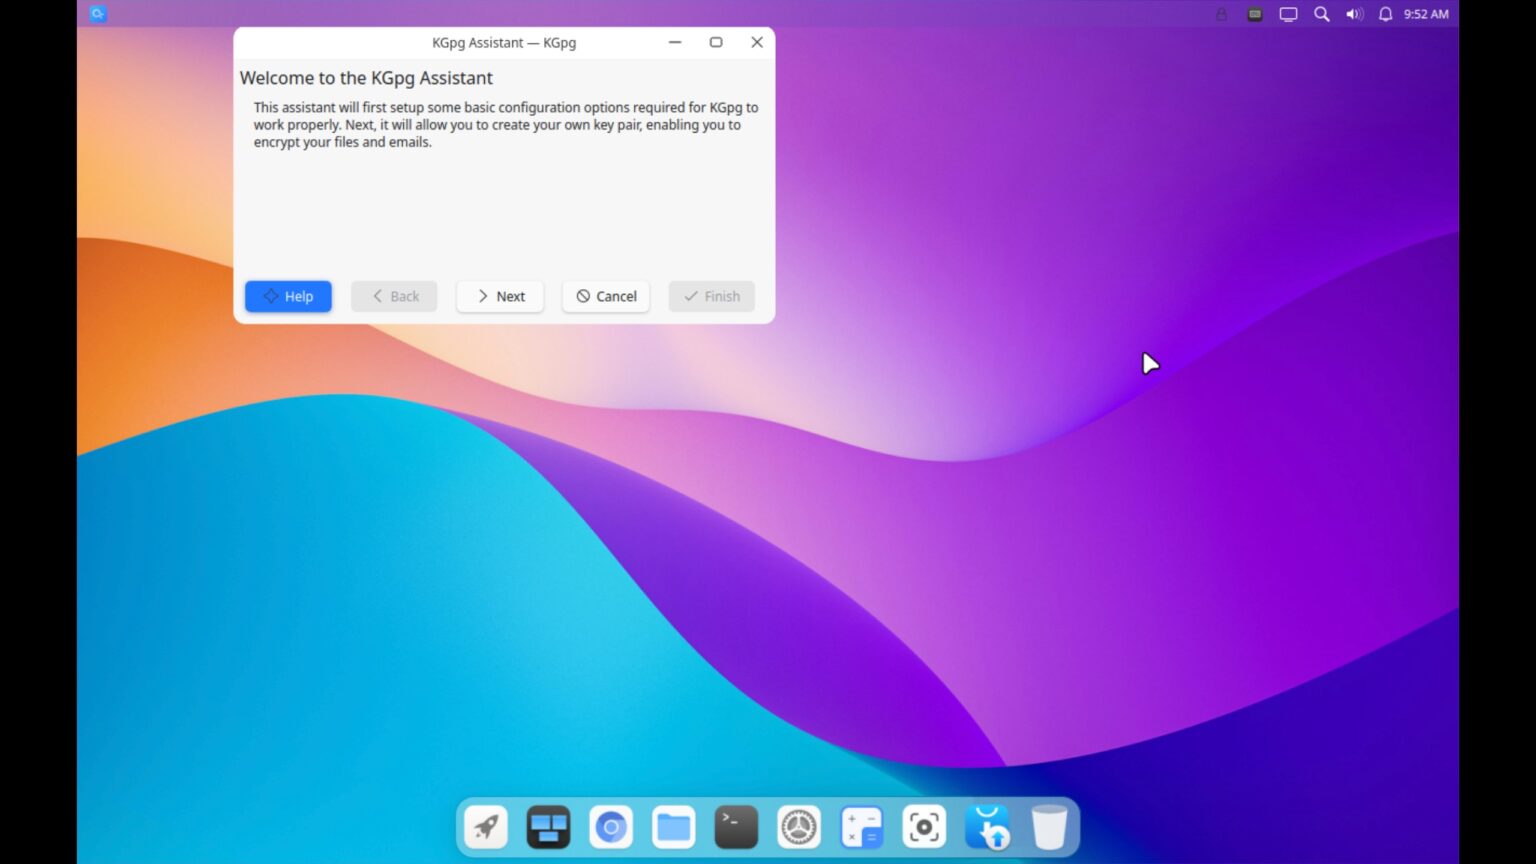
Task: Open notifications via the bell icon
Action: (x=1386, y=13)
